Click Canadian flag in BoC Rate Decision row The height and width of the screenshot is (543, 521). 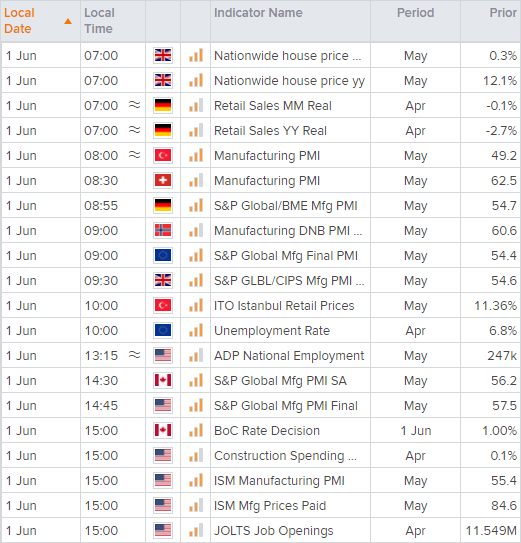click(x=163, y=430)
